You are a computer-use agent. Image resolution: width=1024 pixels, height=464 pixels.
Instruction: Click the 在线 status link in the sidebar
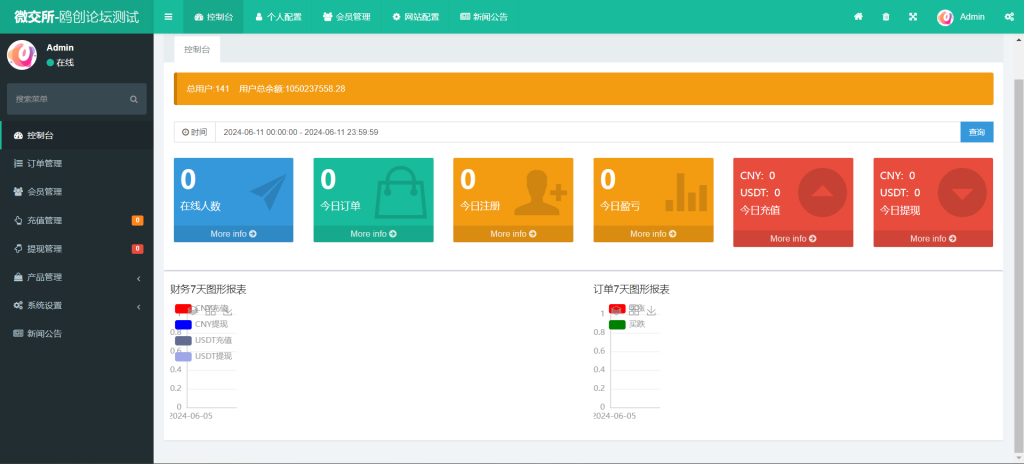(x=60, y=63)
